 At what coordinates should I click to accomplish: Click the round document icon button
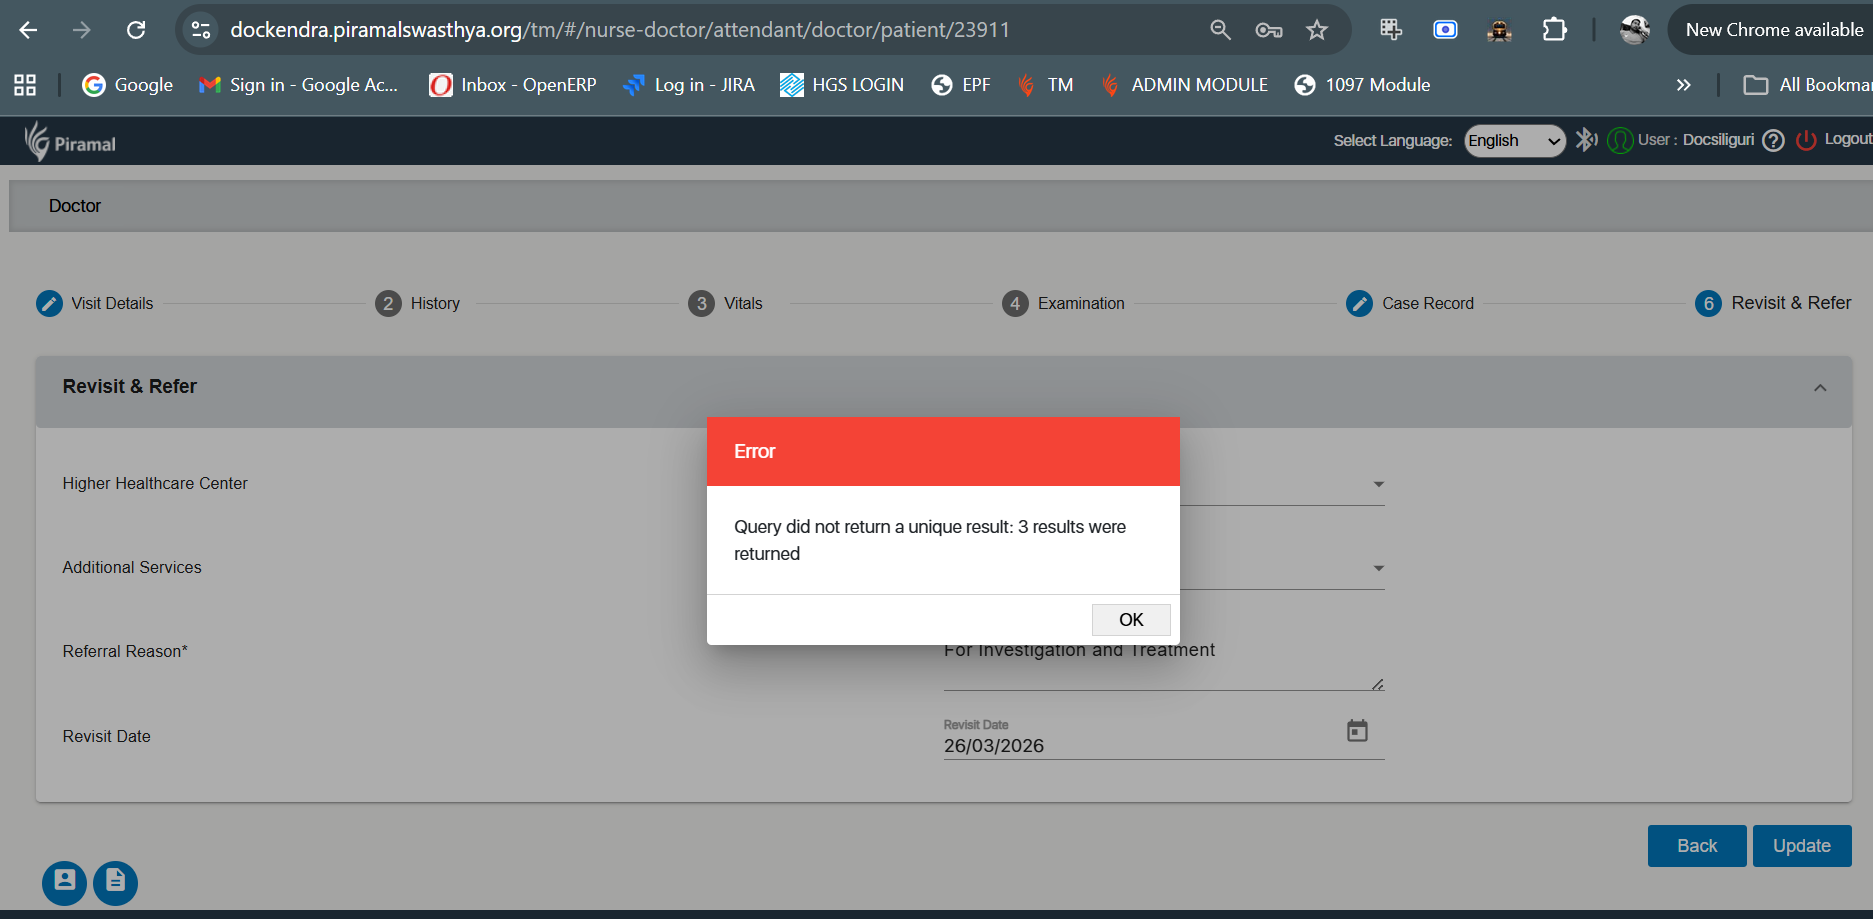click(x=116, y=882)
